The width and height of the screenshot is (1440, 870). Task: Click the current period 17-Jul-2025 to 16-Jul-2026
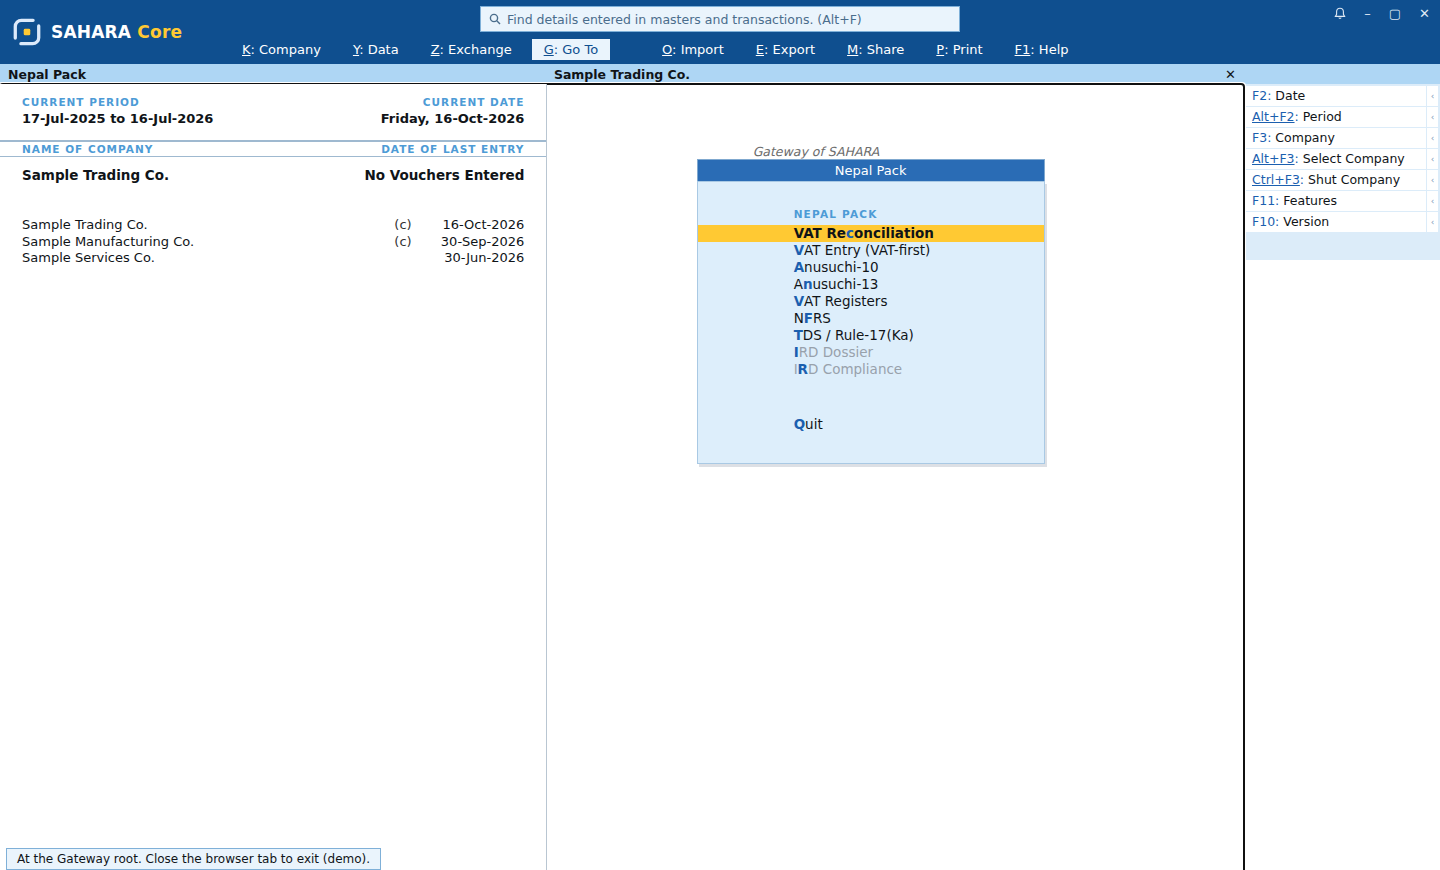tap(118, 118)
